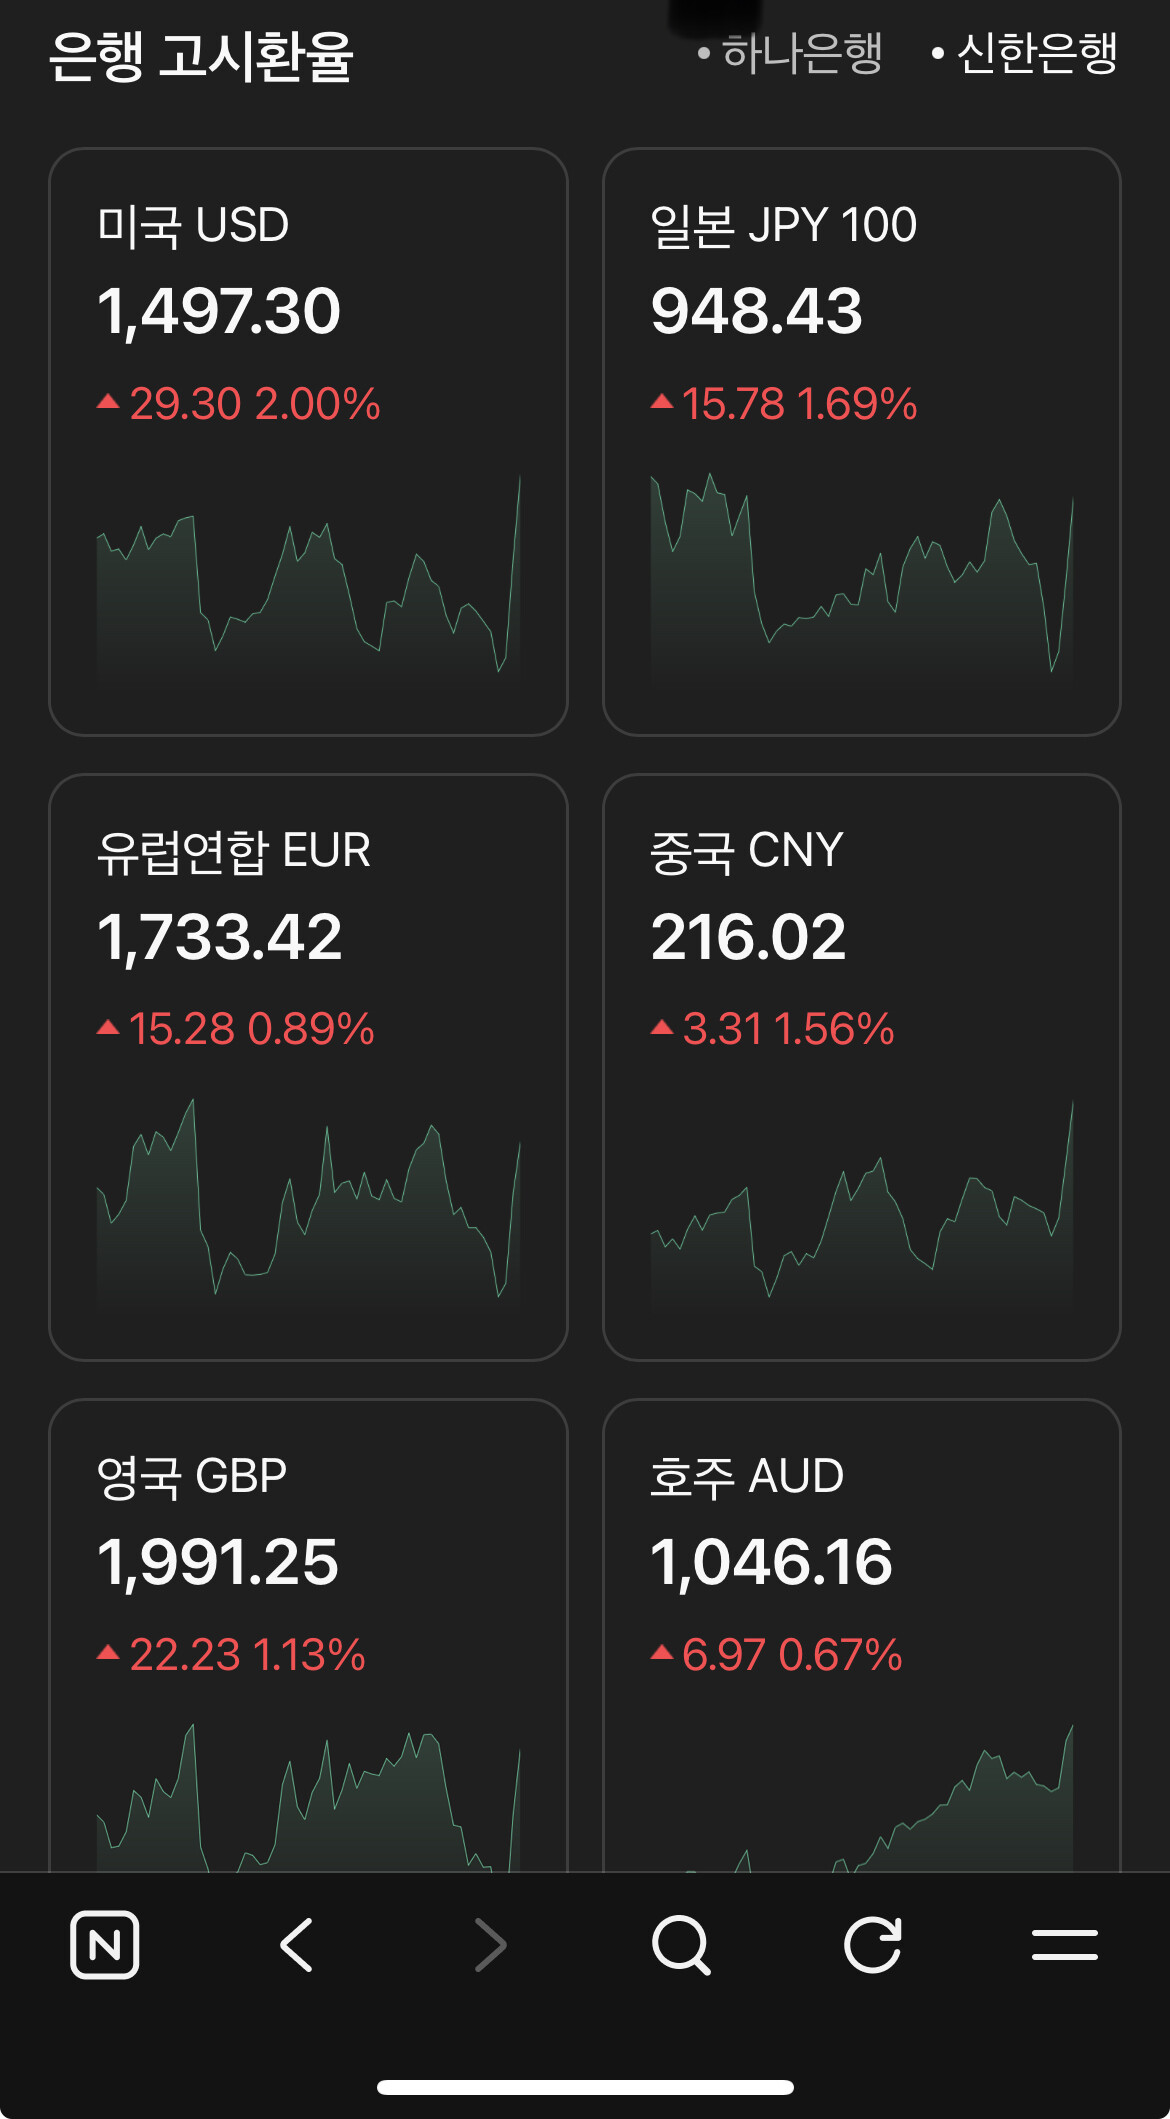Open the 일본 JPY 100 card
The height and width of the screenshot is (2119, 1170).
click(x=861, y=300)
